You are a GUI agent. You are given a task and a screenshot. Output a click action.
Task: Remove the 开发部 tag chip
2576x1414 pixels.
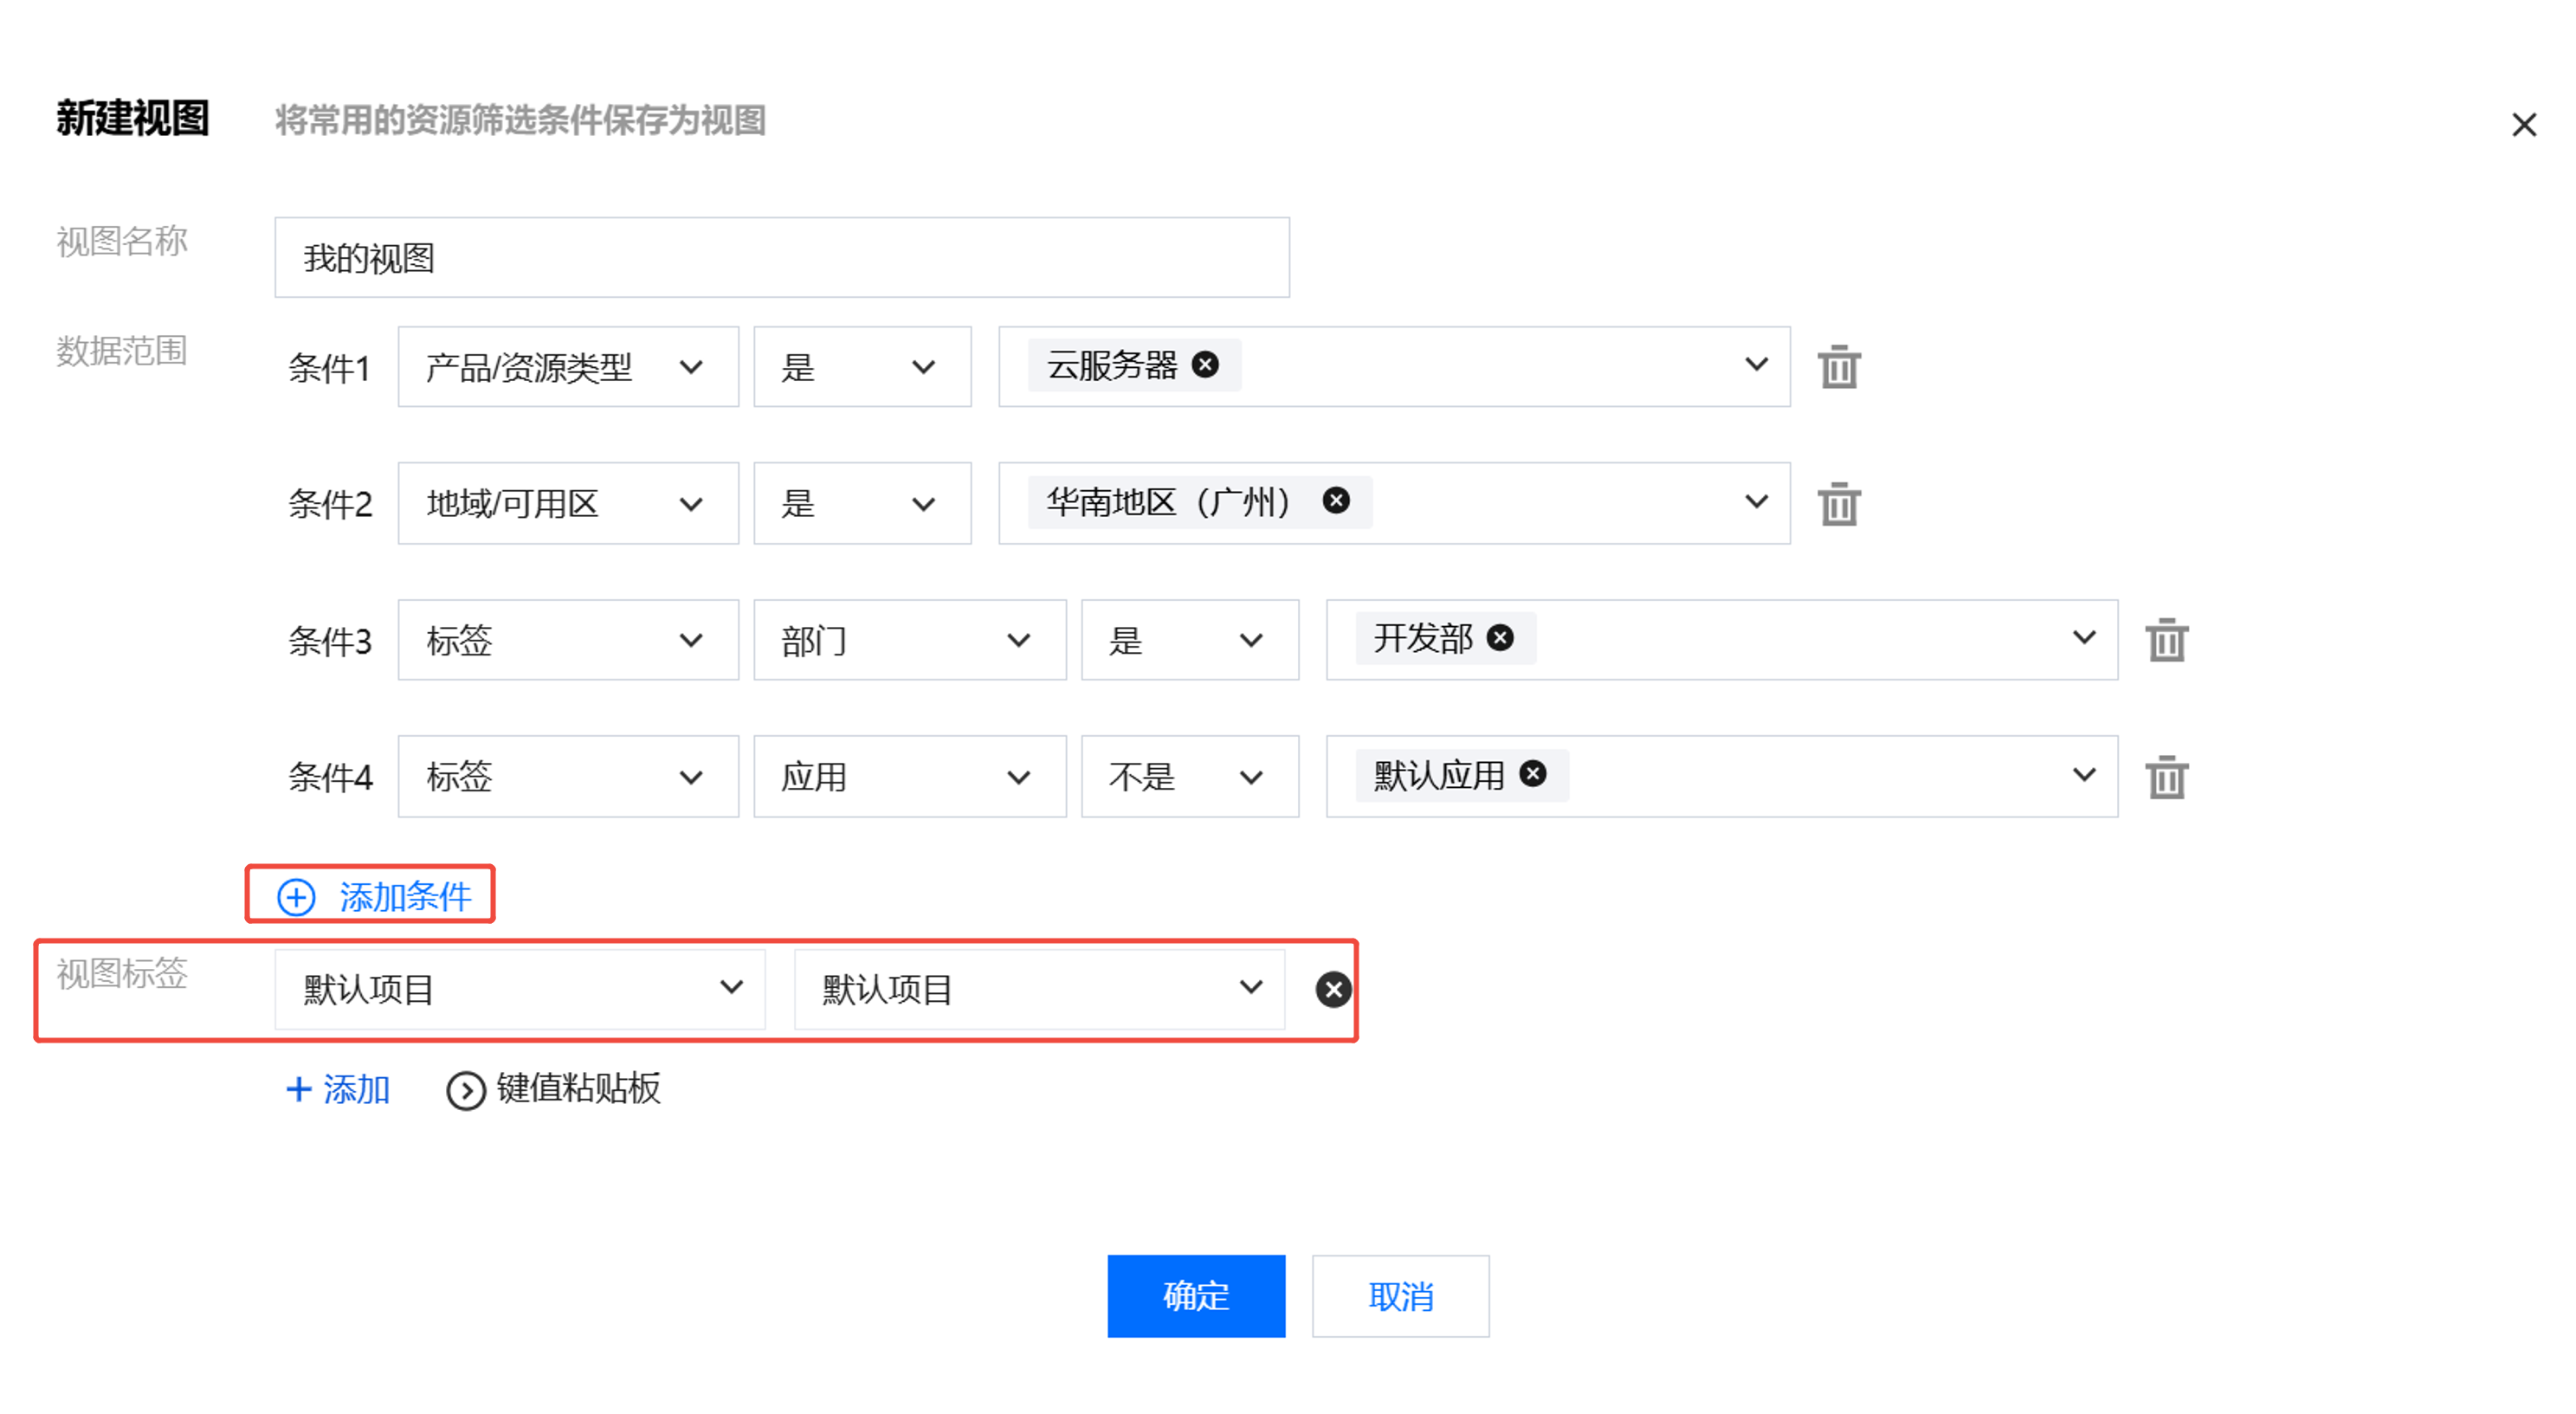coord(1500,638)
